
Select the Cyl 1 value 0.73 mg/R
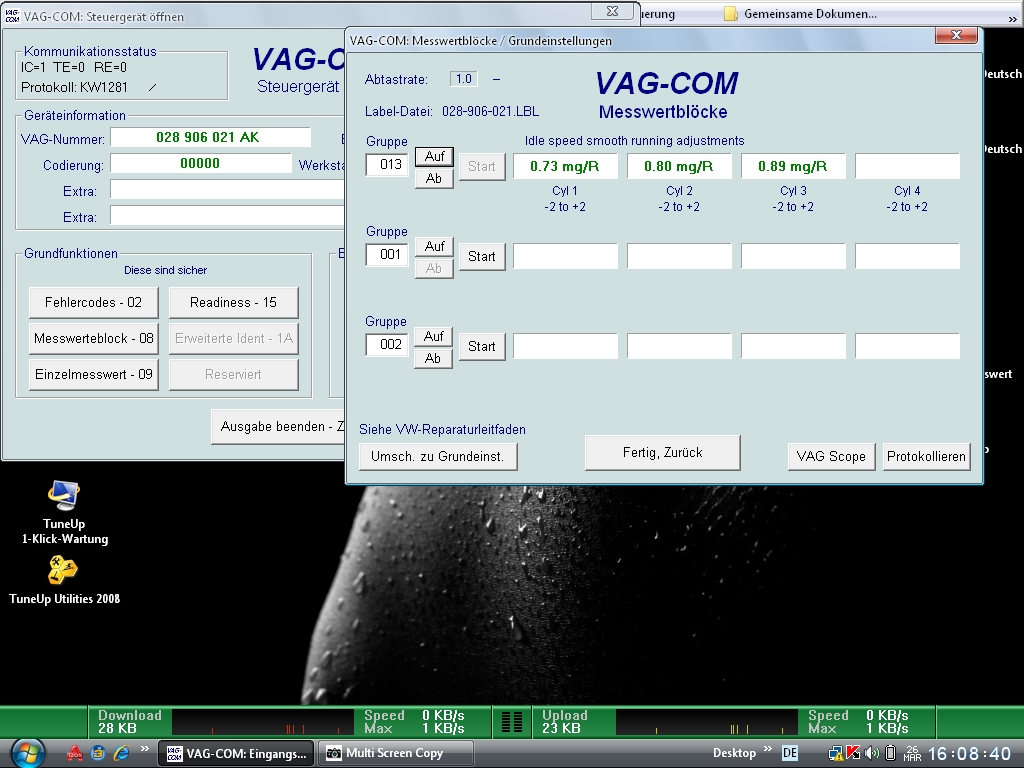coord(565,167)
